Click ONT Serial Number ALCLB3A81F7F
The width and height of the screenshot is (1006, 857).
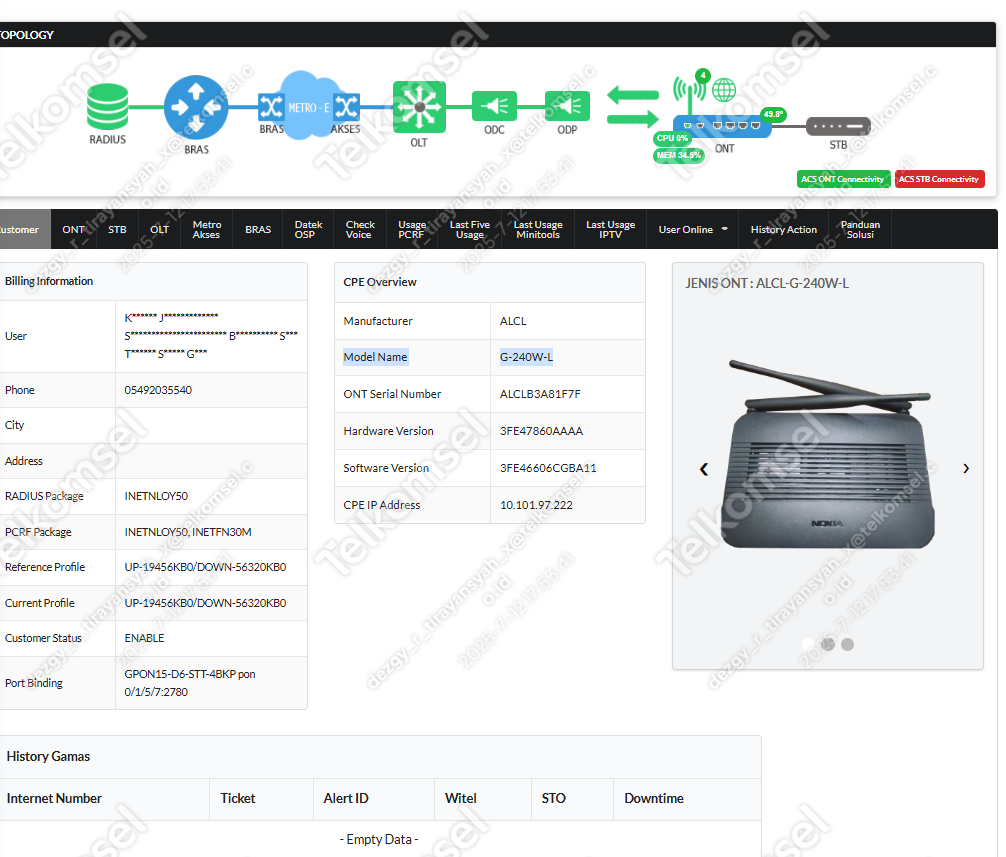pos(540,394)
